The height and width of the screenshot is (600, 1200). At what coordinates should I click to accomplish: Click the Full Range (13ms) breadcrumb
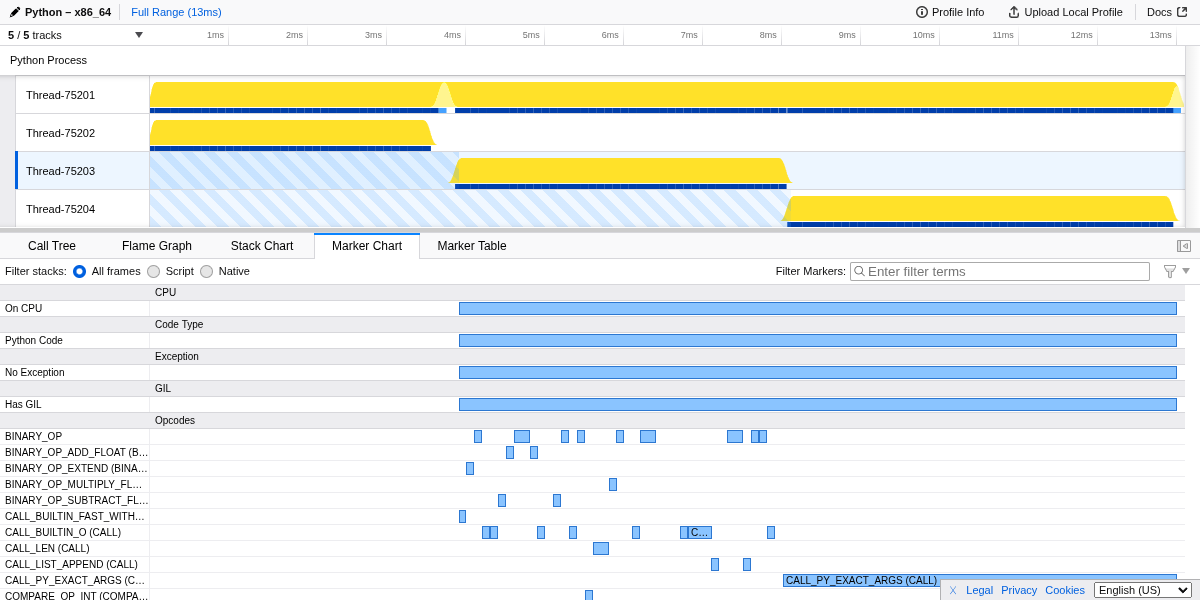[x=176, y=12]
